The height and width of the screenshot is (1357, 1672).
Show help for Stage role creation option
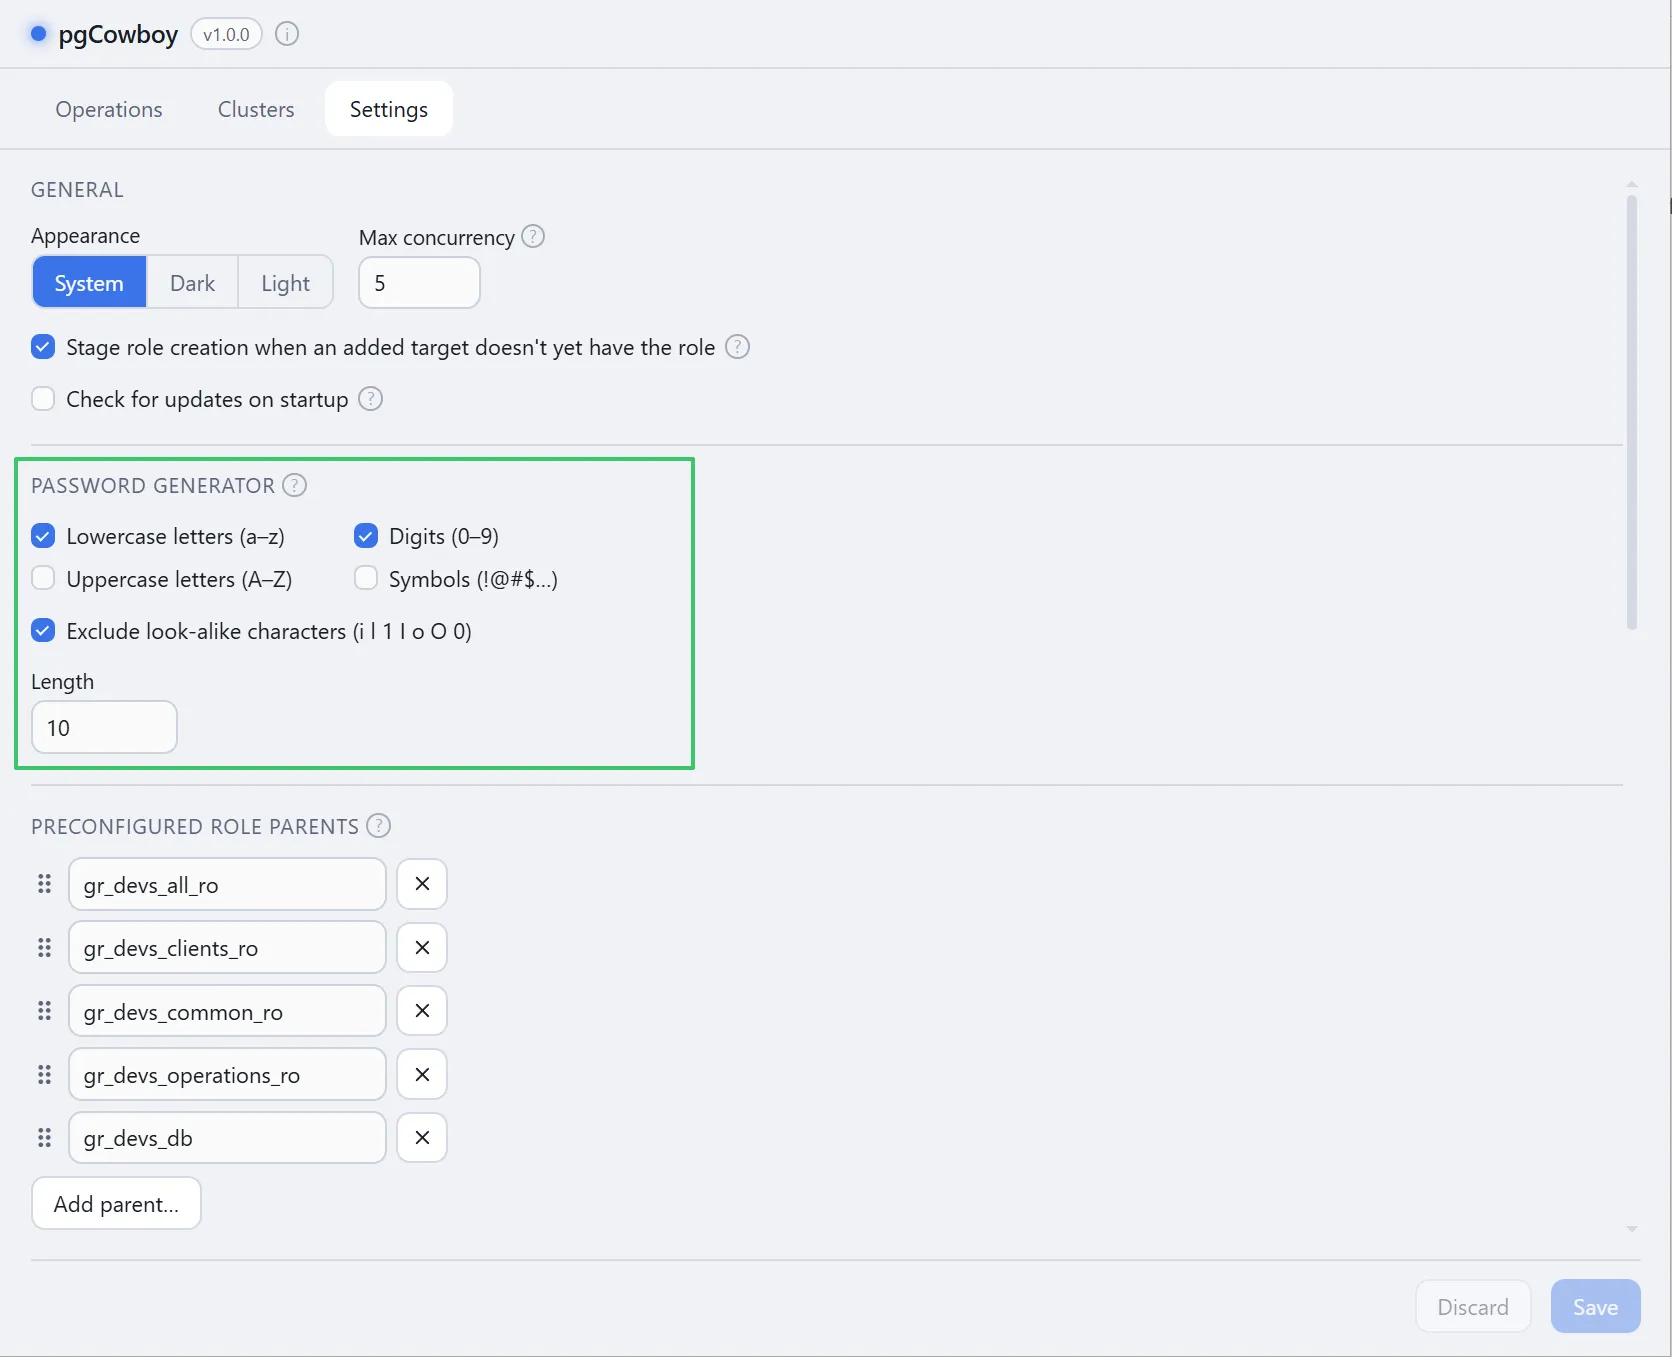737,347
